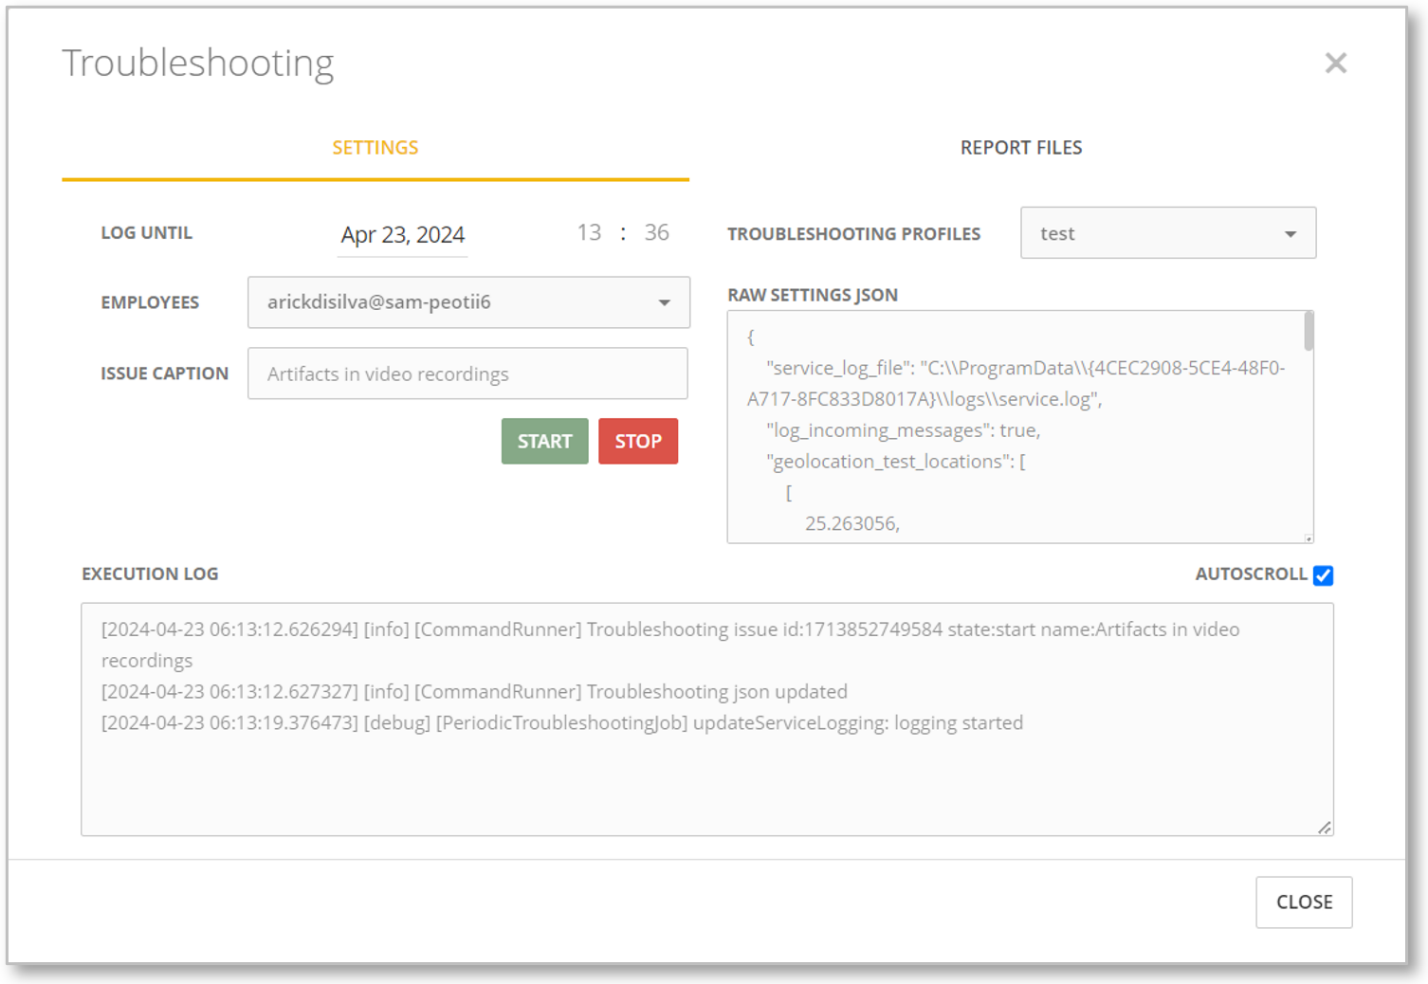
Task: Click the Raw Settings JSON scrollbar thumb
Action: point(1308,332)
